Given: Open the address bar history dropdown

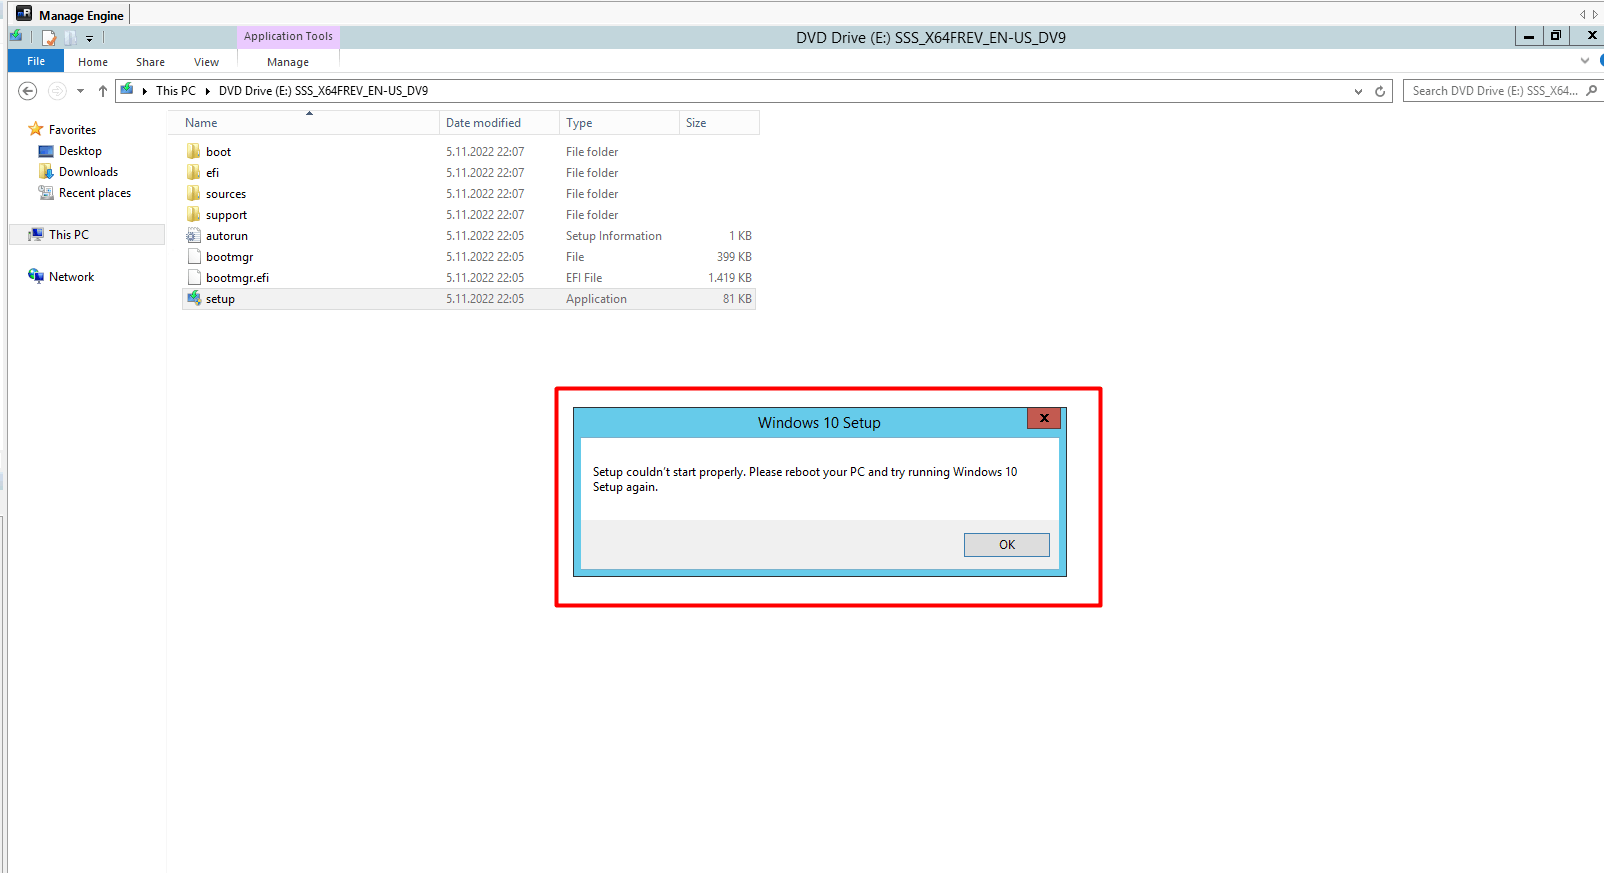Looking at the screenshot, I should pyautogui.click(x=1358, y=91).
